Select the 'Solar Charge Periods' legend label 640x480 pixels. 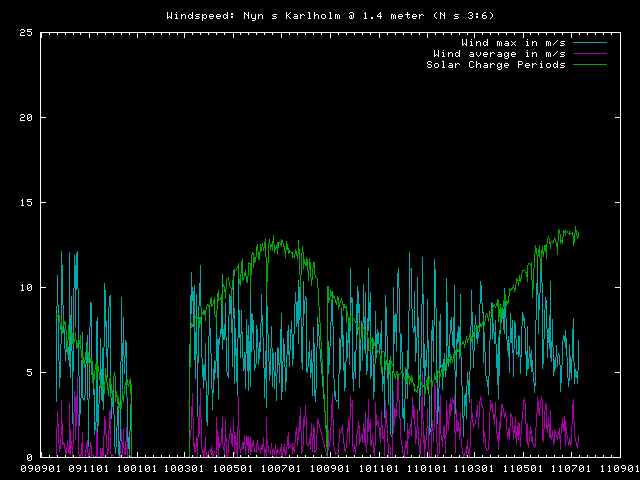point(496,65)
